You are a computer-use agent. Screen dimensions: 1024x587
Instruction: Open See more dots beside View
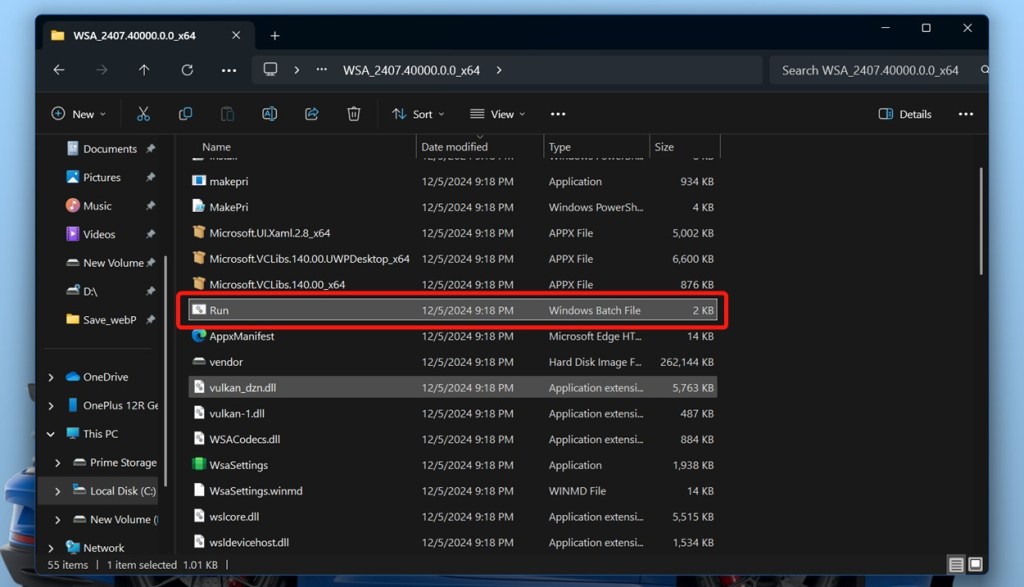pyautogui.click(x=558, y=114)
